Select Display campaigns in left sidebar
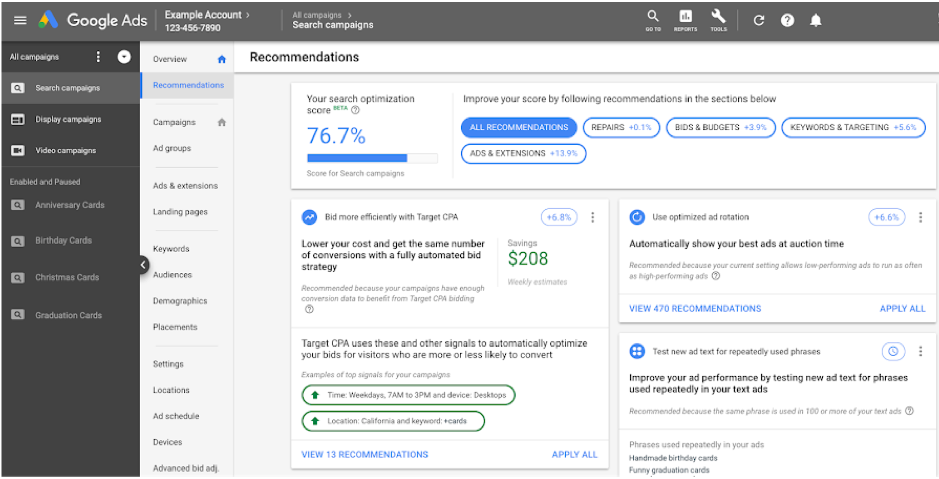Image resolution: width=939 pixels, height=479 pixels. click(68, 119)
